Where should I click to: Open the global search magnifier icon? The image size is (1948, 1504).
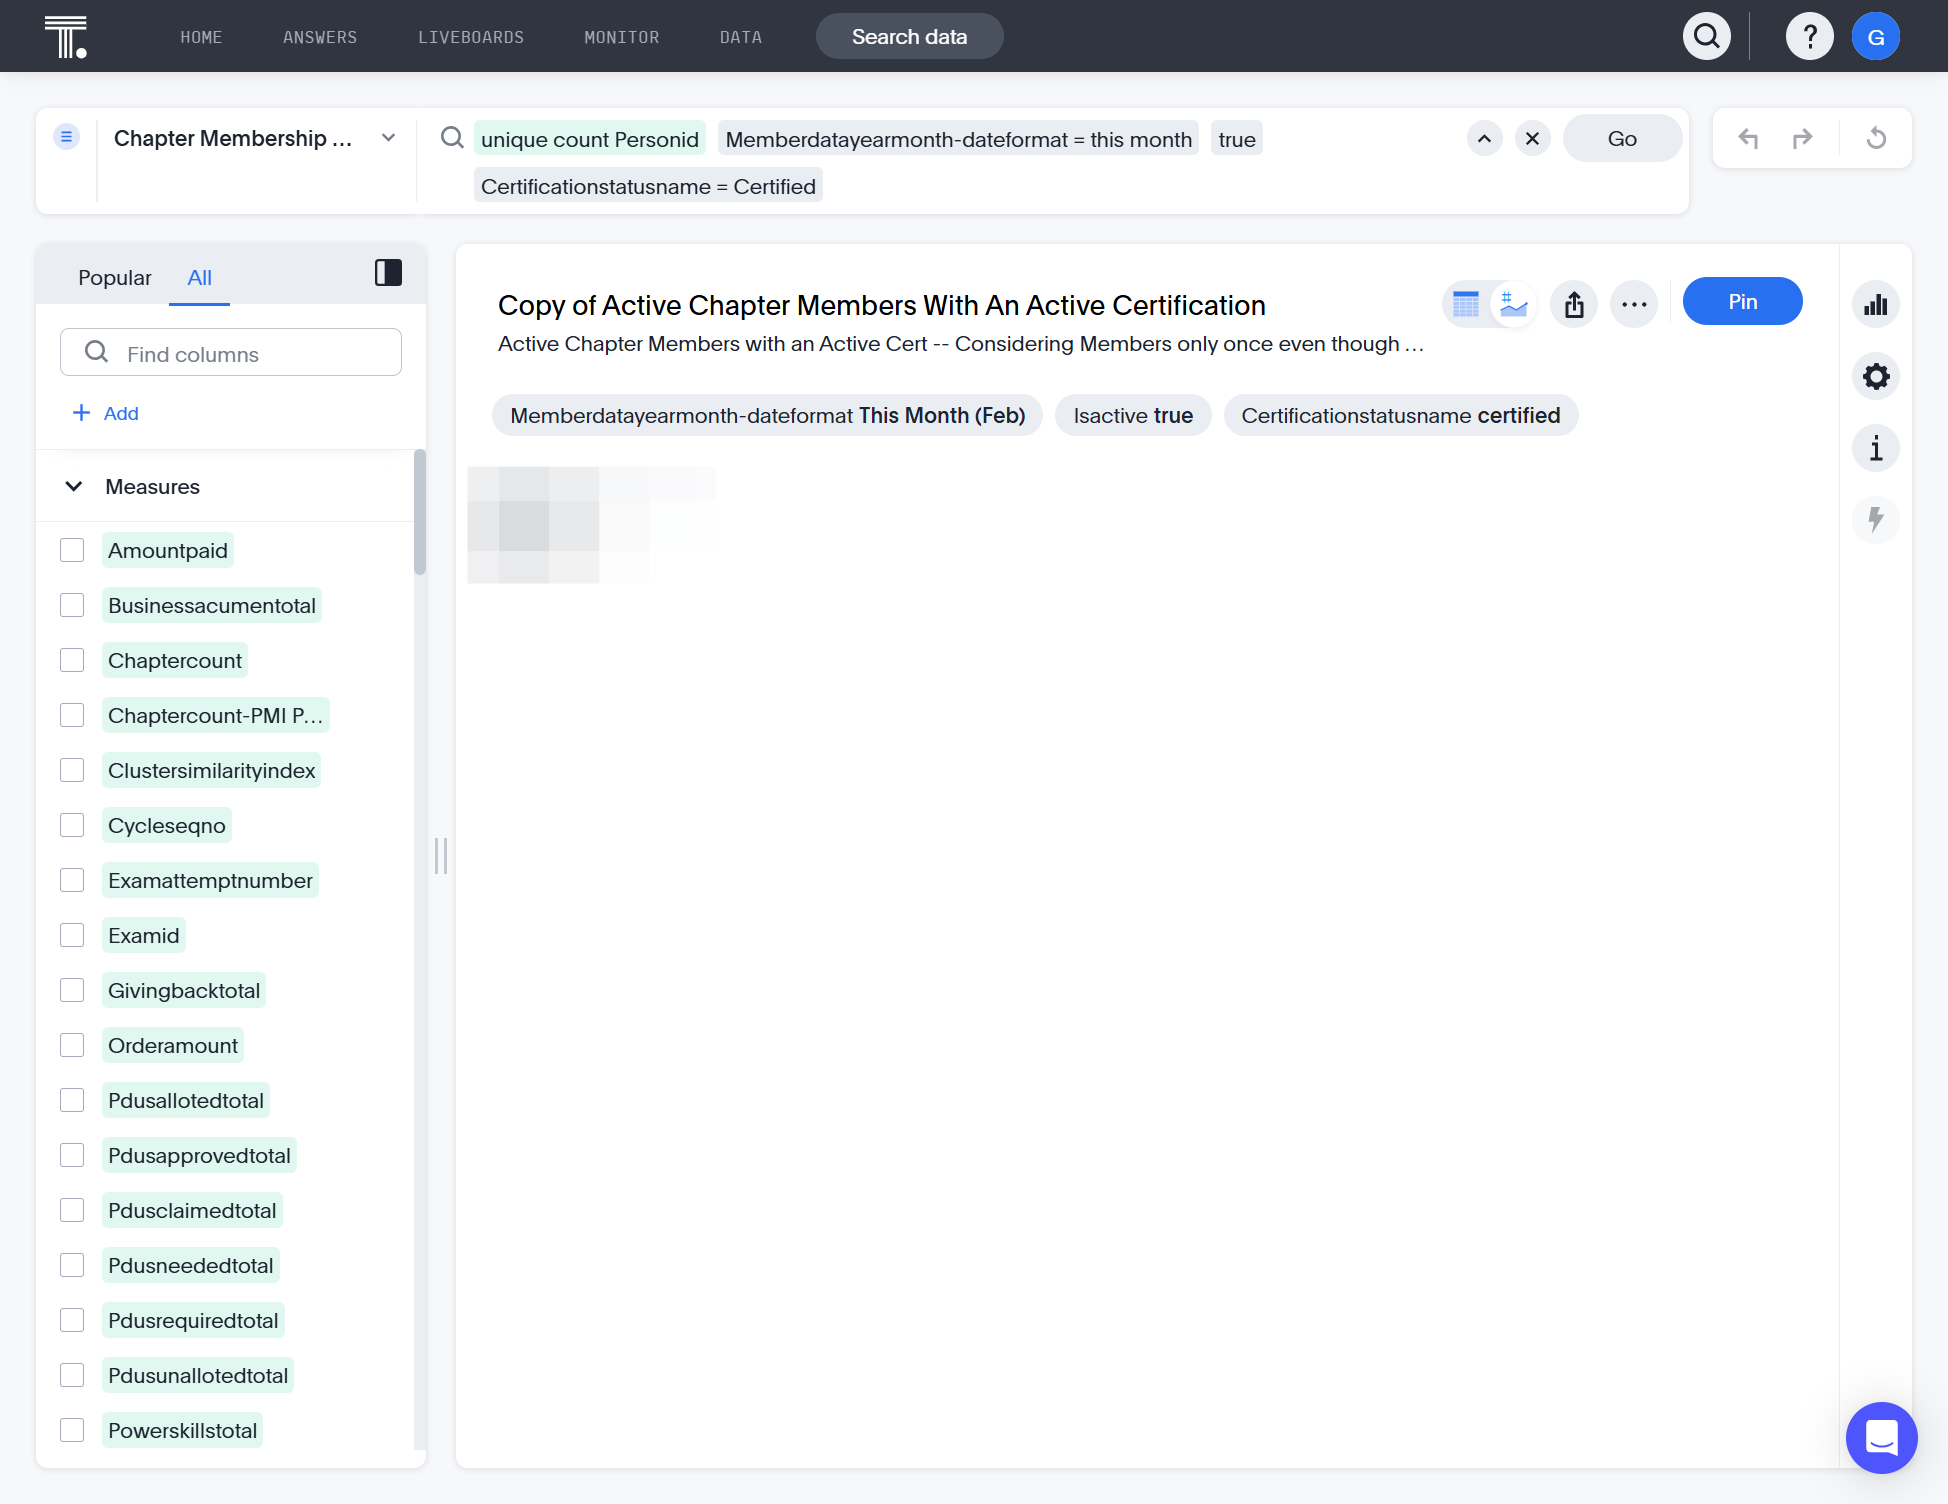pyautogui.click(x=1707, y=37)
